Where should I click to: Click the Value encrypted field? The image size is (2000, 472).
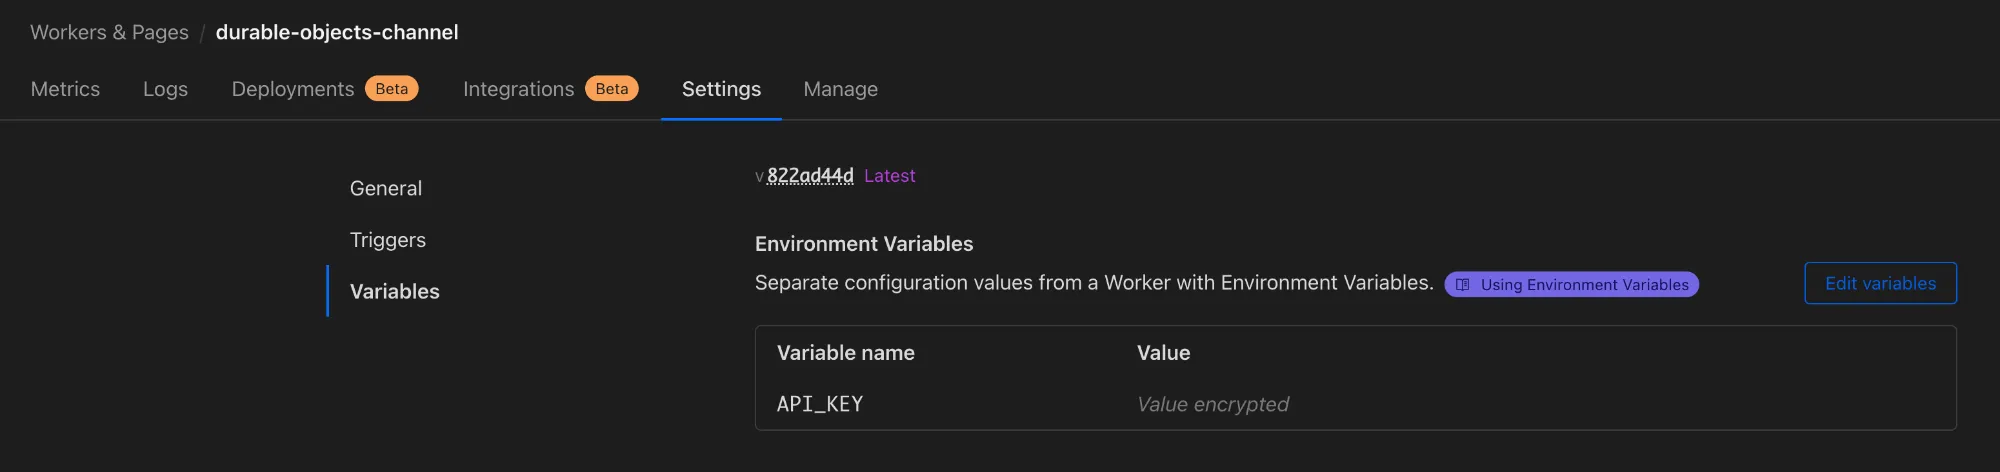[1213, 404]
